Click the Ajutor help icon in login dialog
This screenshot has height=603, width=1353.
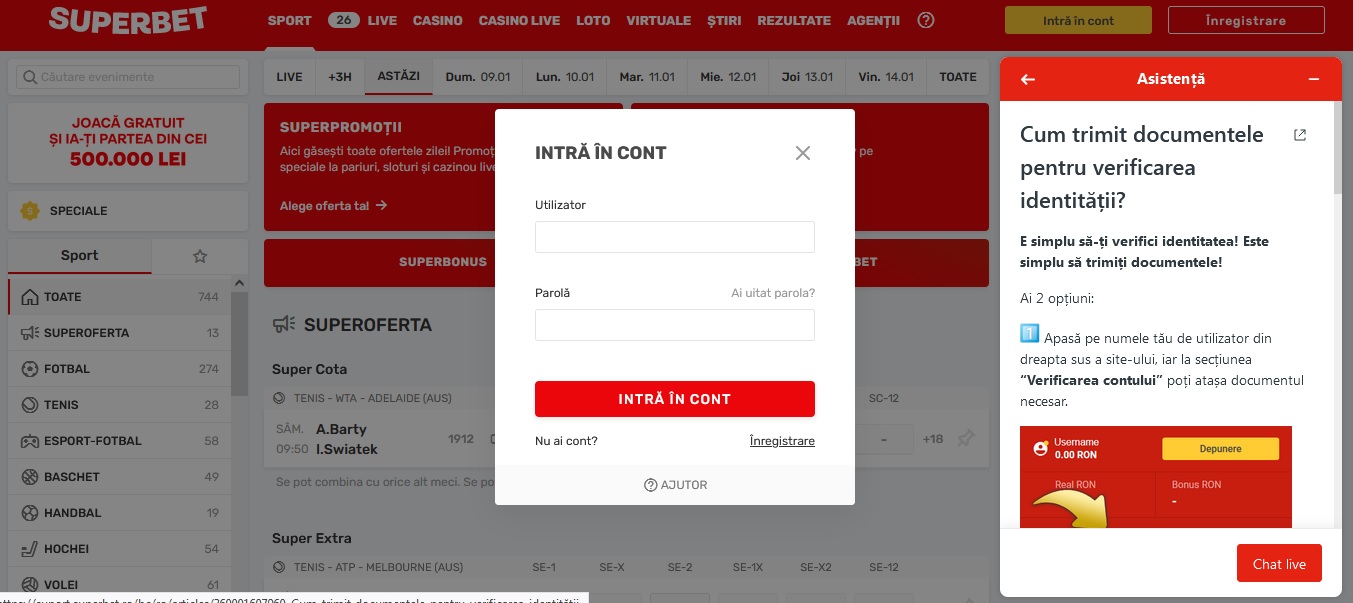[650, 485]
